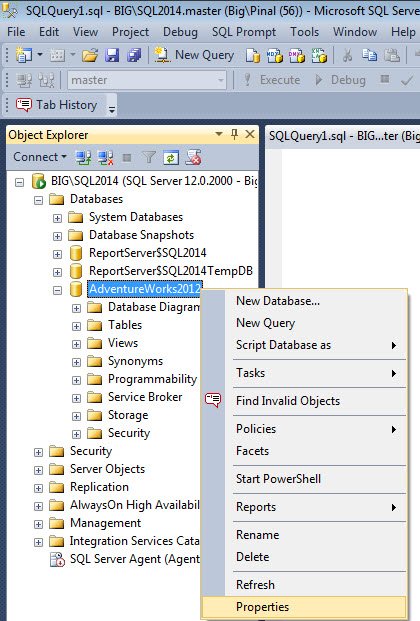Viewport: 420px width, 621px height.
Task: Expand the ReportServer$SQL2014 database
Action: (x=57, y=254)
